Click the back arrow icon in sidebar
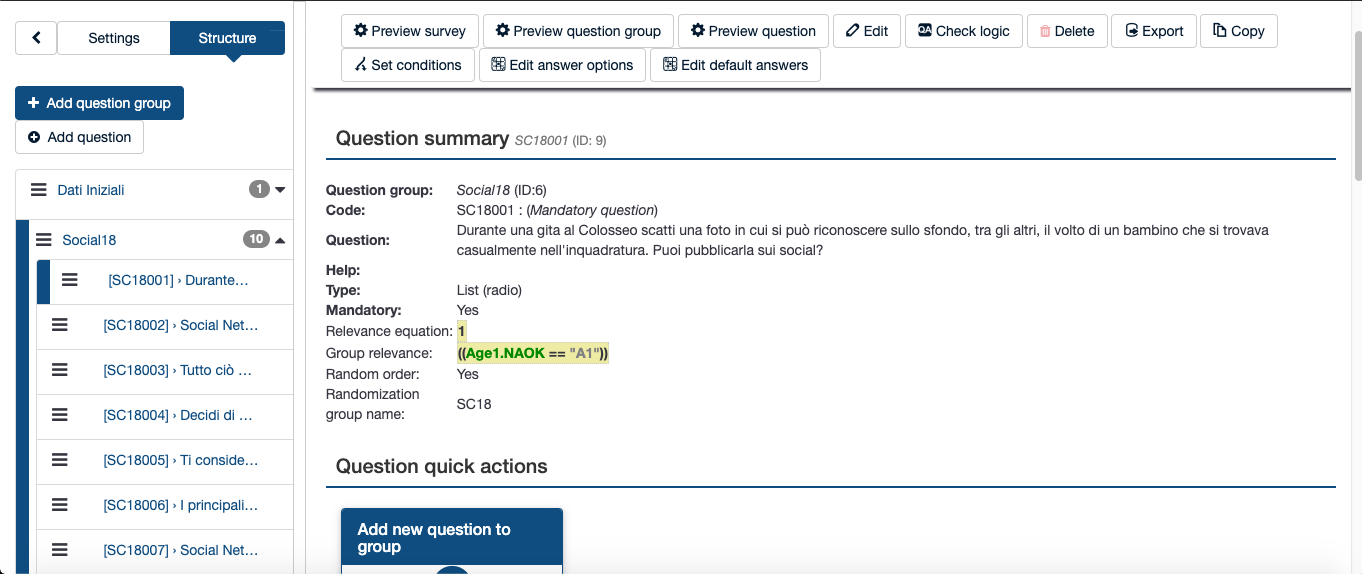The height and width of the screenshot is (574, 1362). (x=37, y=38)
